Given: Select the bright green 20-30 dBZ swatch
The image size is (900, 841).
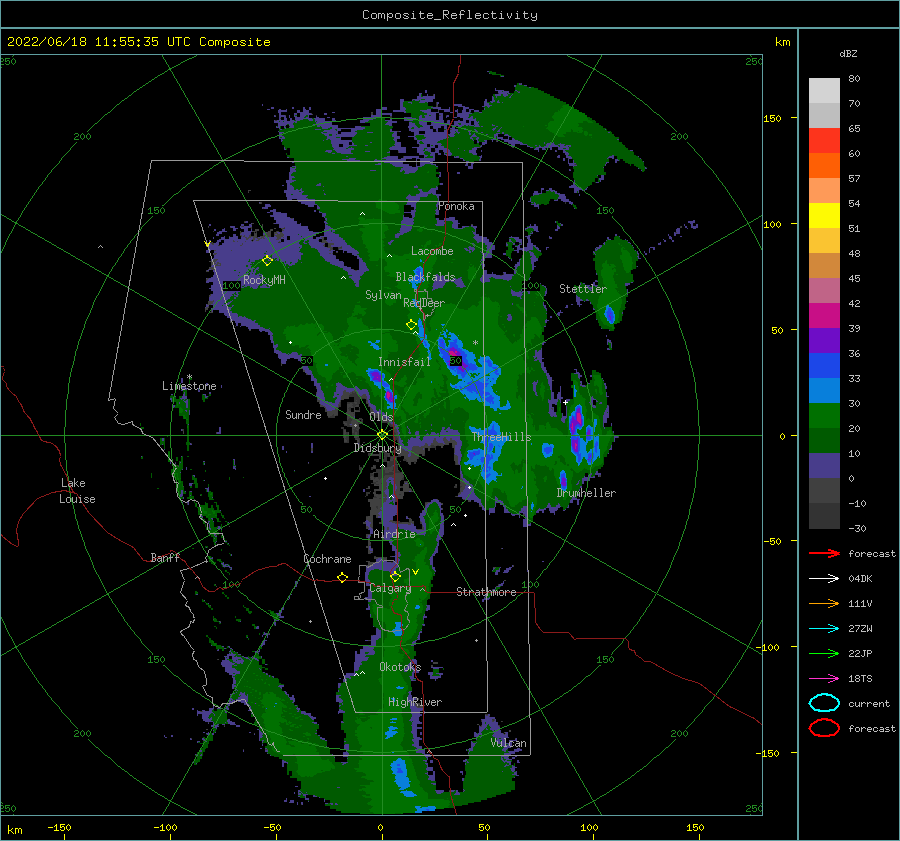Looking at the screenshot, I should click(824, 416).
